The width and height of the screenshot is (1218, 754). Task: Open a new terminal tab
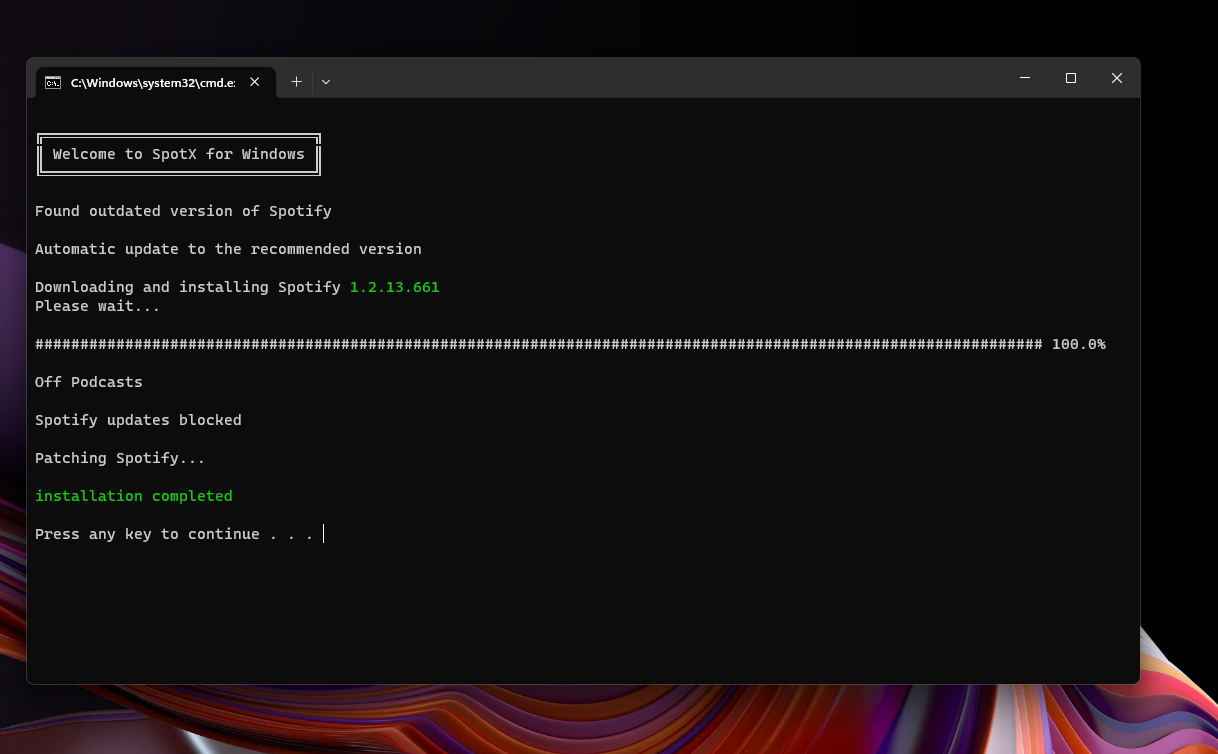(296, 82)
